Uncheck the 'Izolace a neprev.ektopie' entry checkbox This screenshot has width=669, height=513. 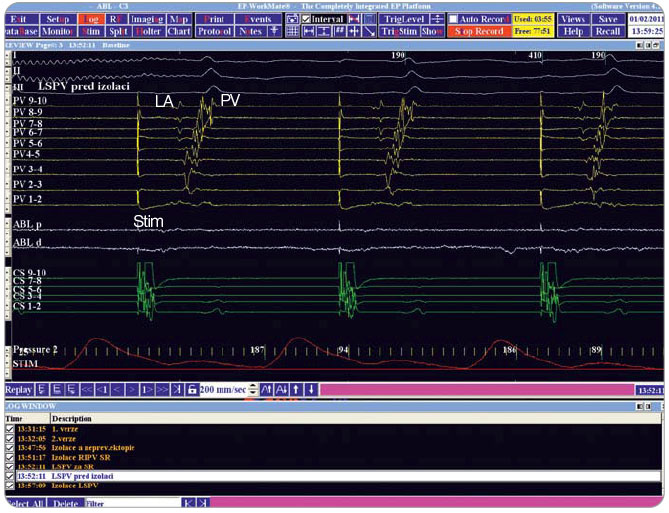(10, 448)
